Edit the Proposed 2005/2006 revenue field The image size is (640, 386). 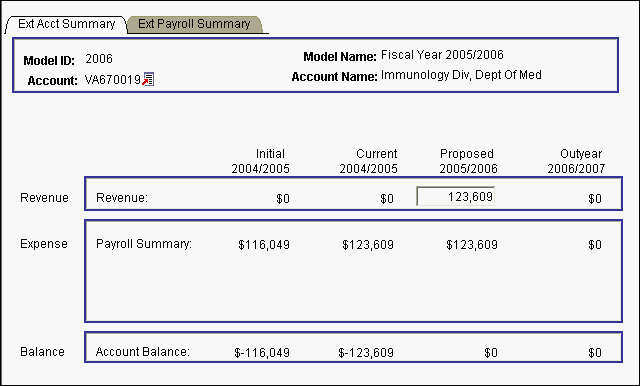(x=456, y=197)
